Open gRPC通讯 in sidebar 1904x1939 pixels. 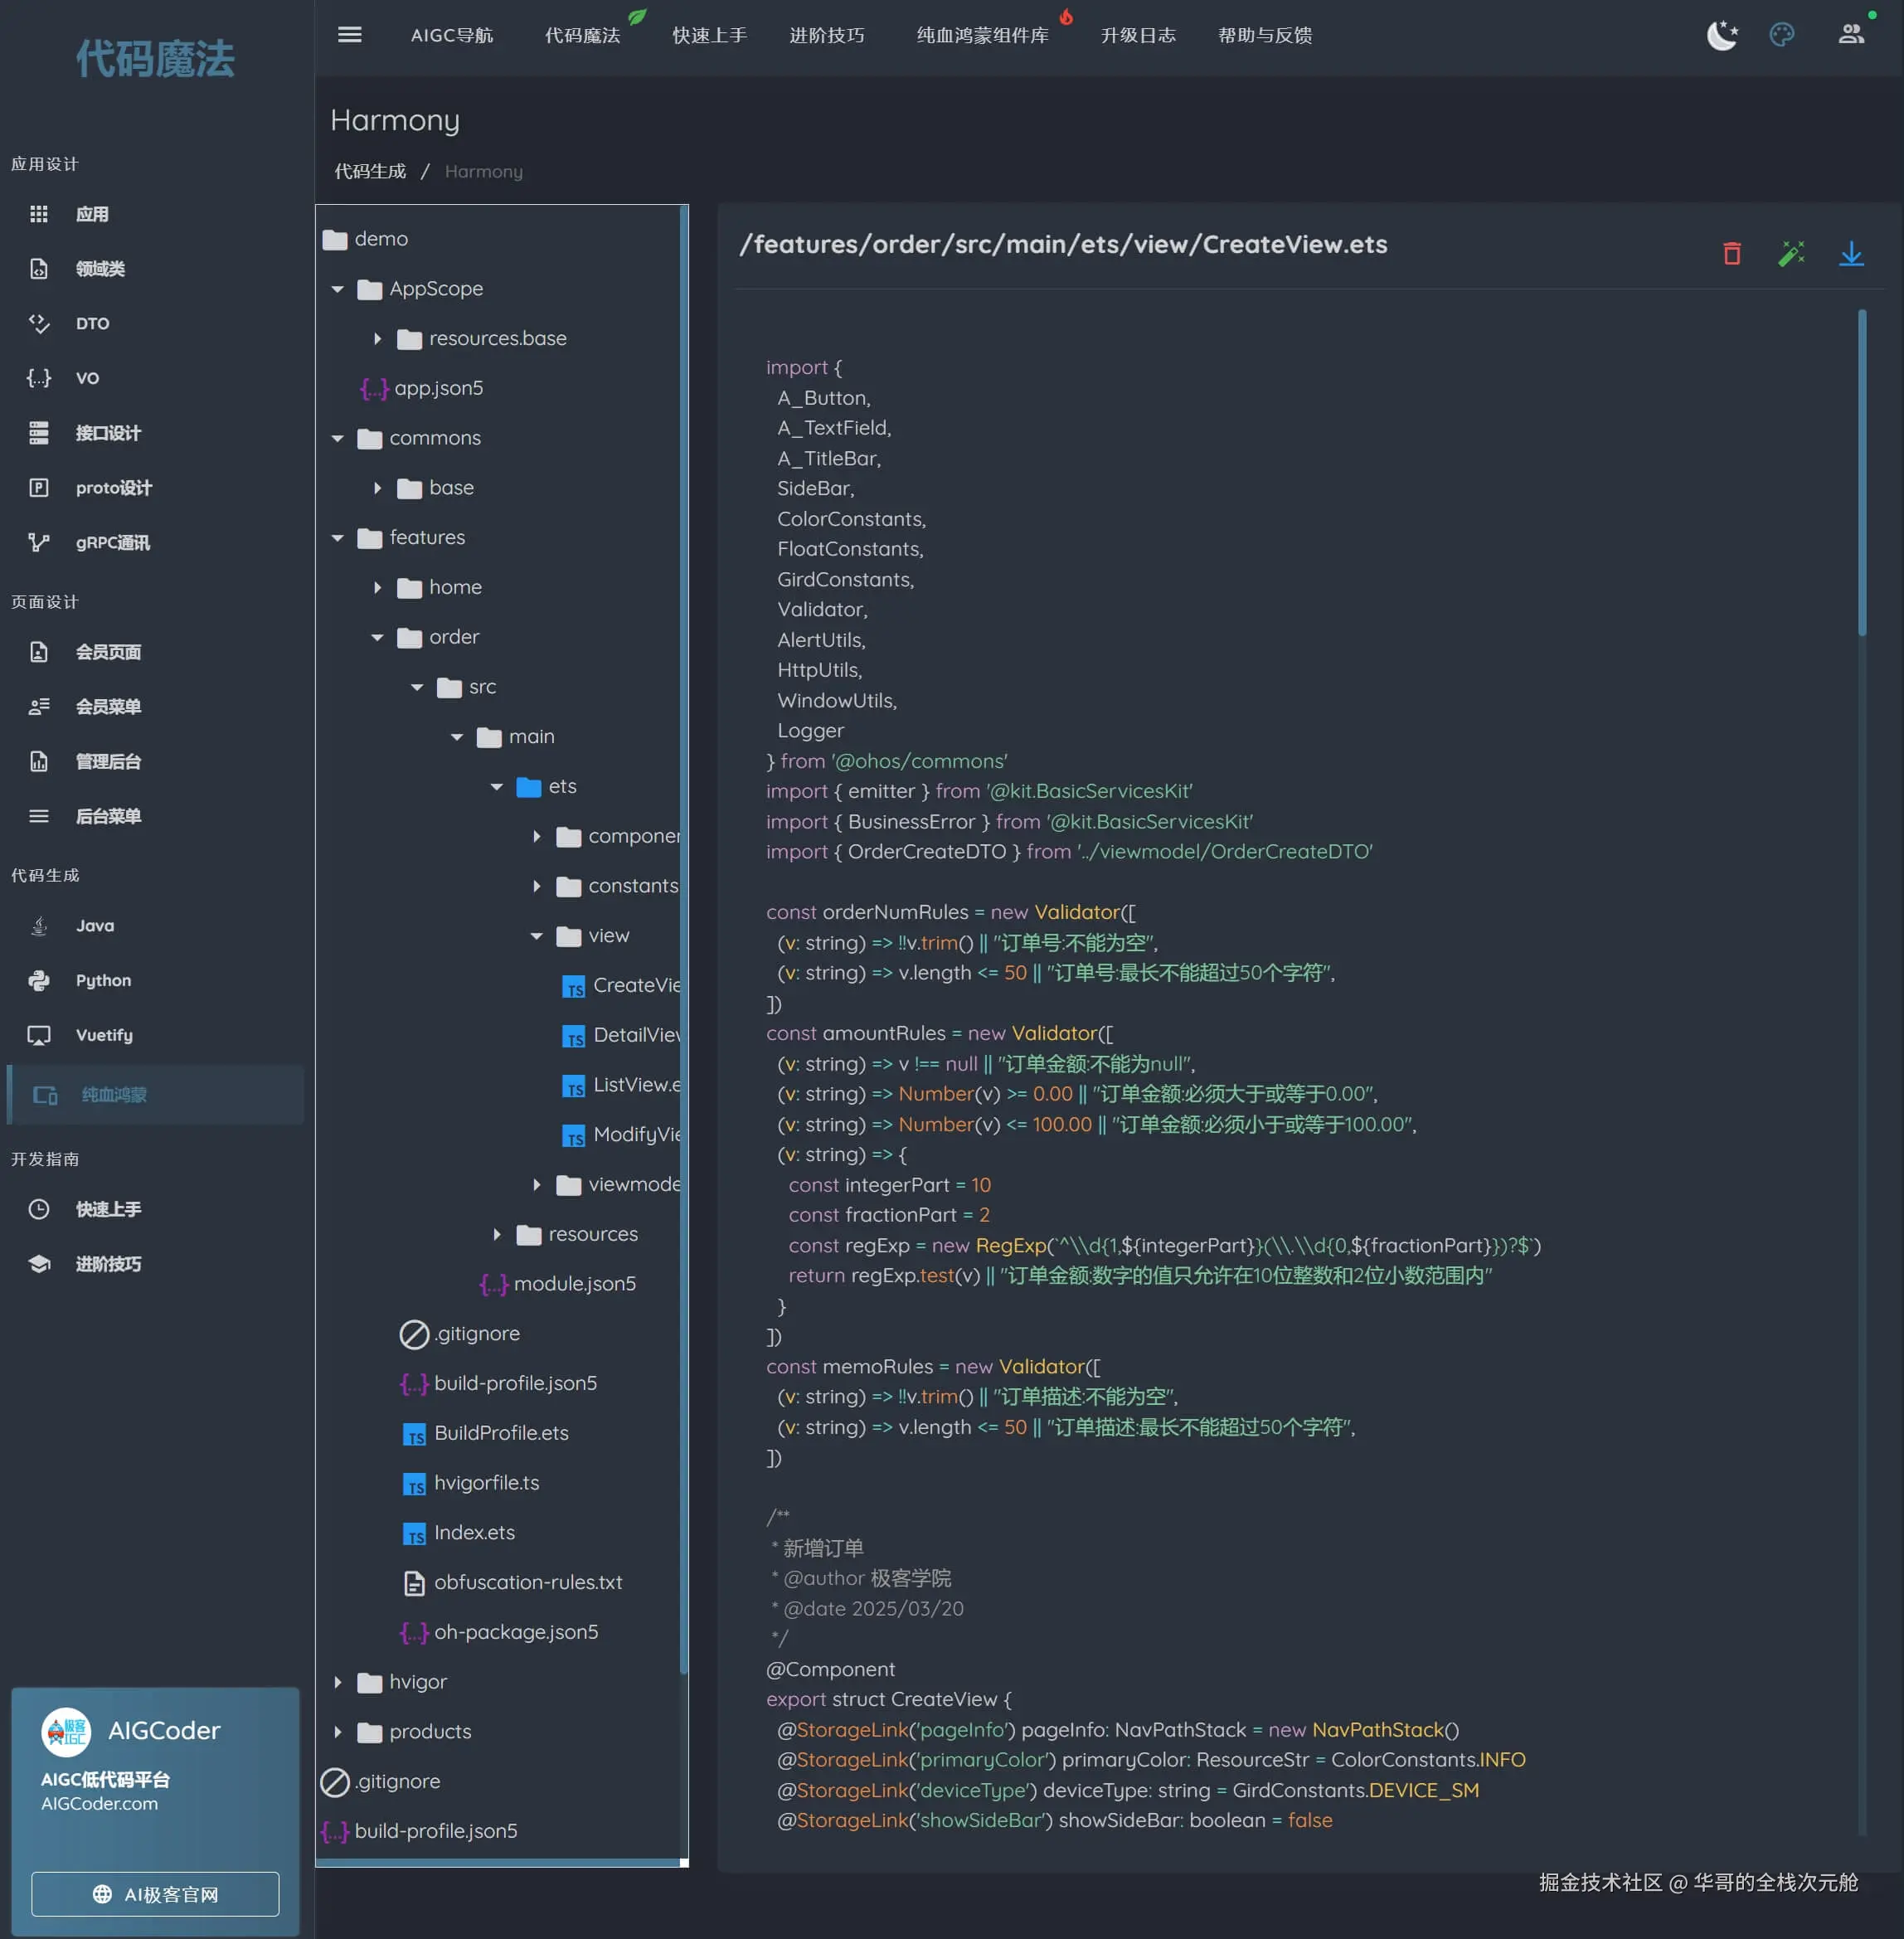point(112,543)
